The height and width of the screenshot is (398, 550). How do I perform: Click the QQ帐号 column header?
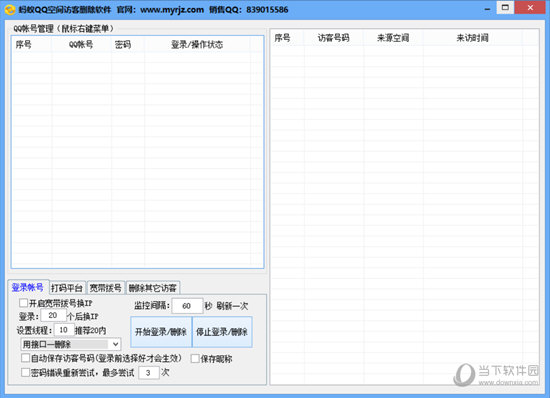point(81,45)
